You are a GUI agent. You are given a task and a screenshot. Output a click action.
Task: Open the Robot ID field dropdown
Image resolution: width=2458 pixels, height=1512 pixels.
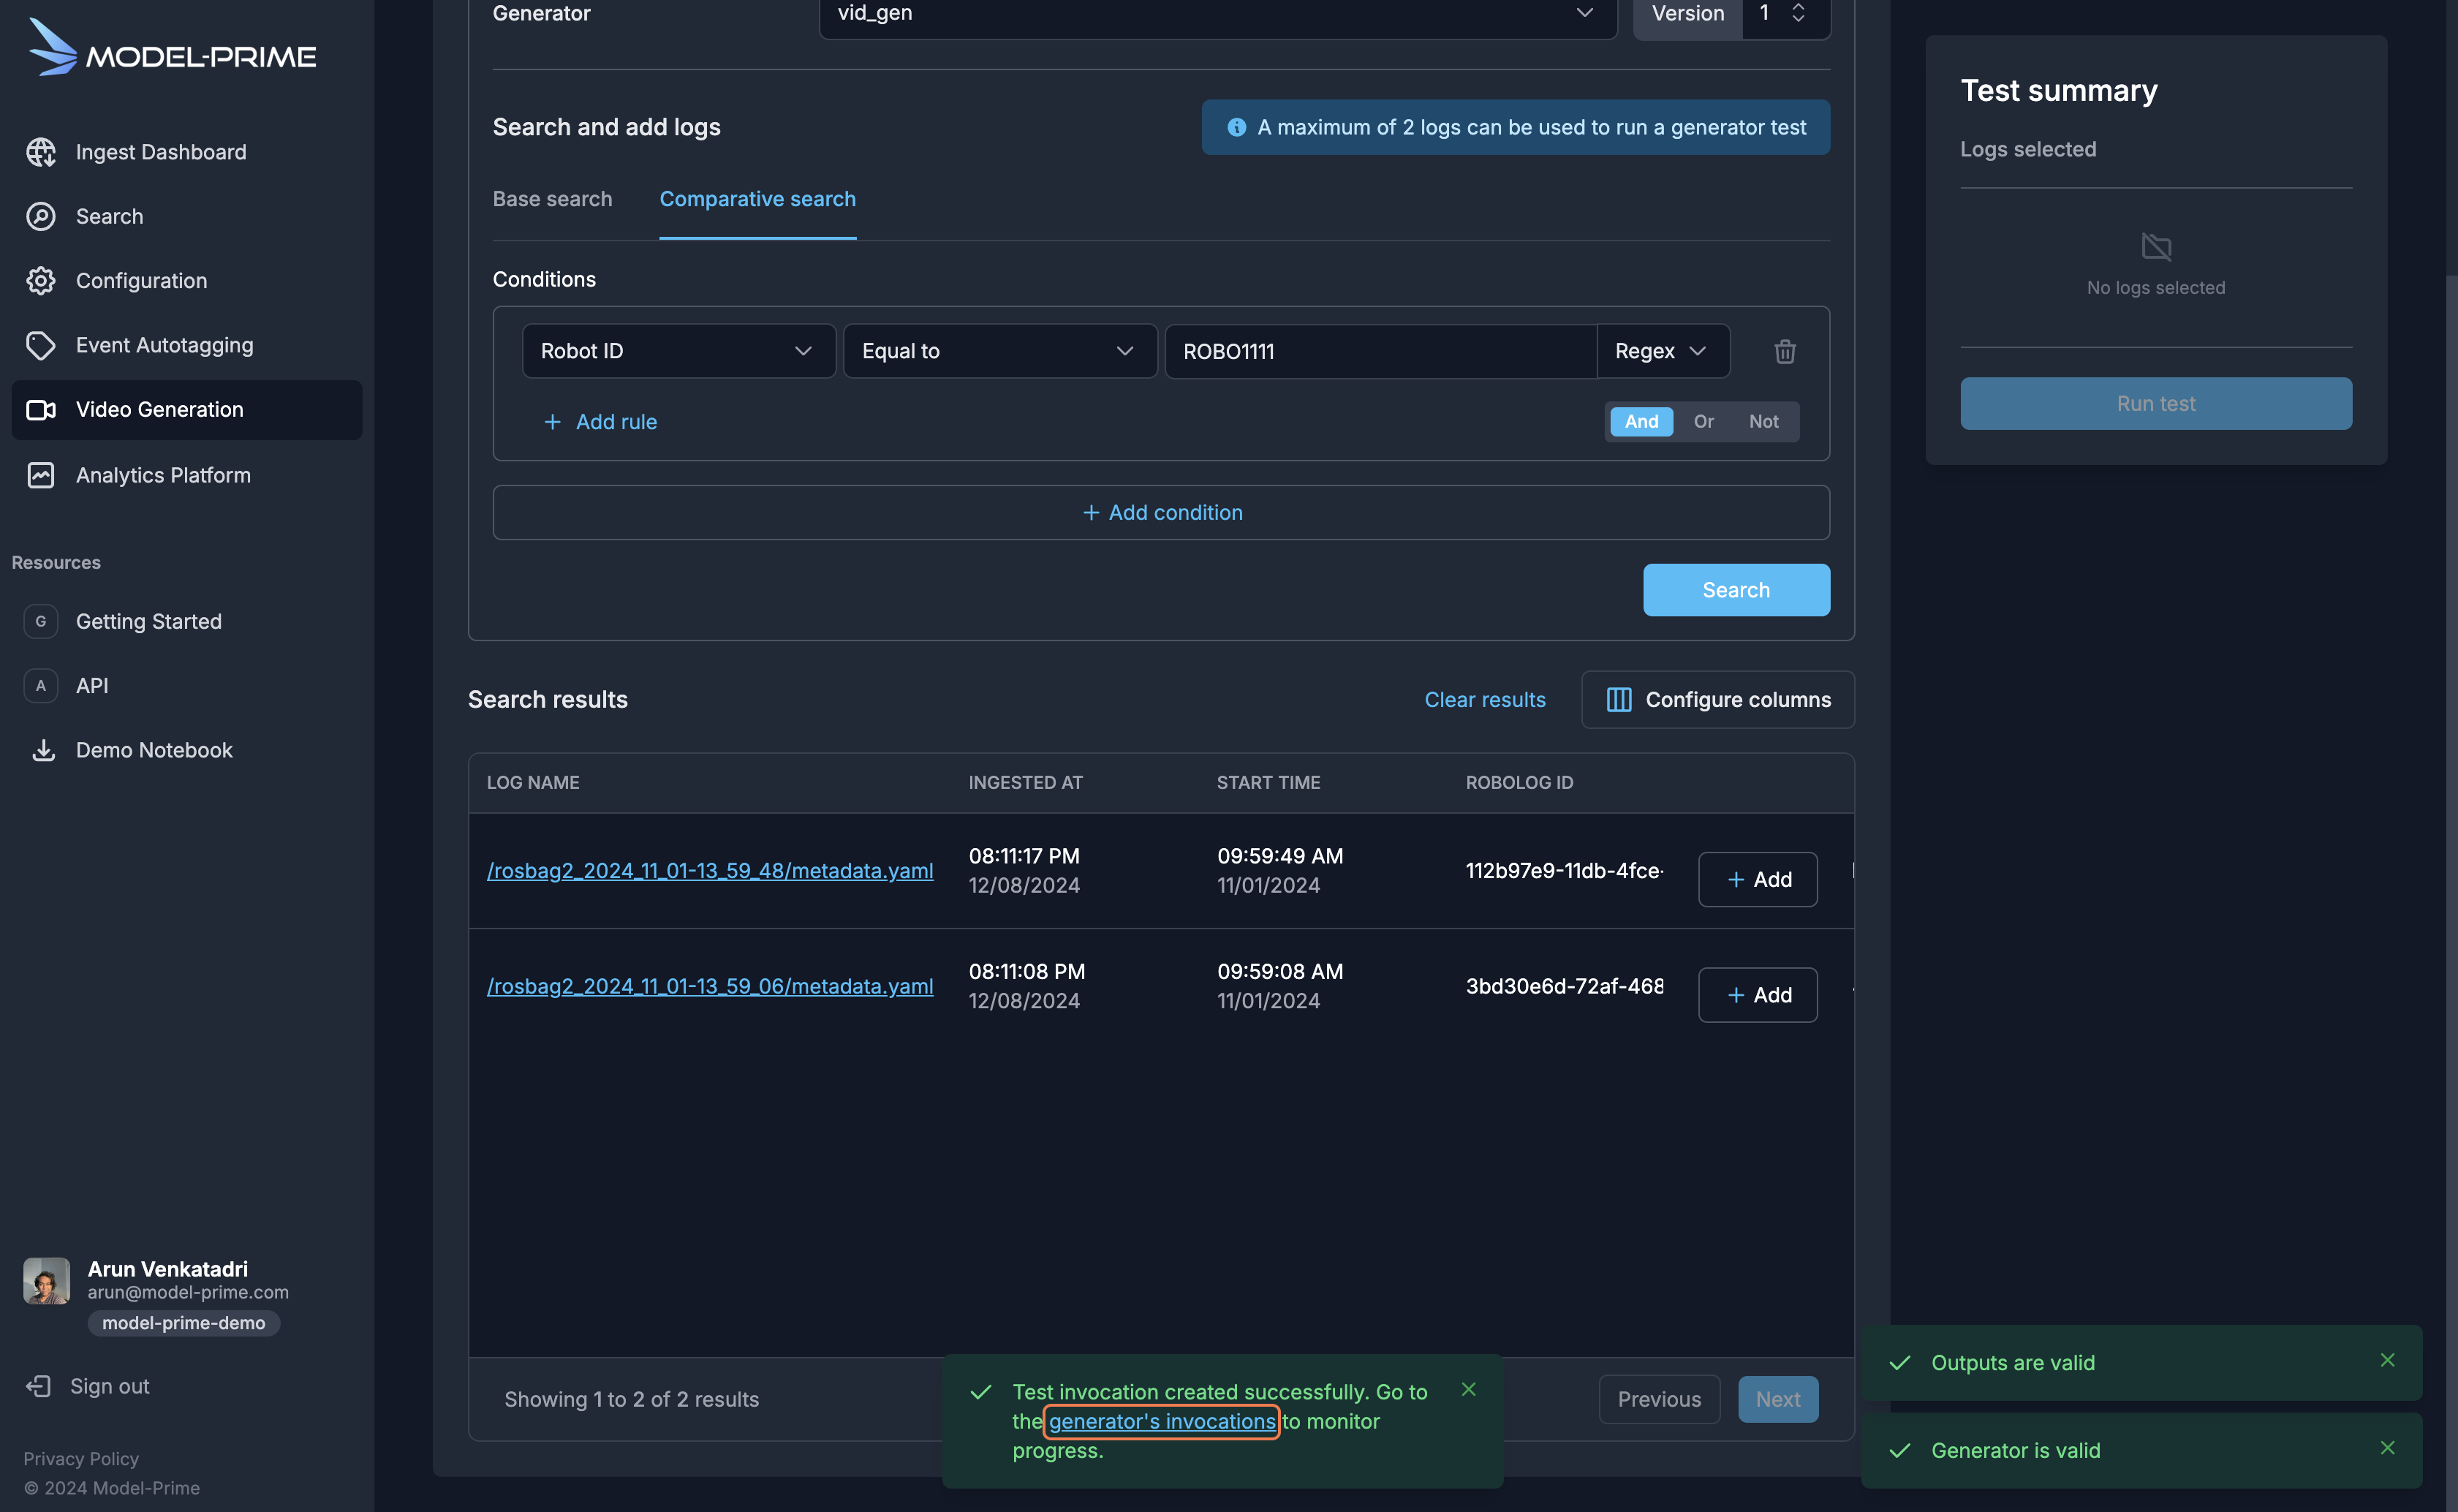(679, 351)
